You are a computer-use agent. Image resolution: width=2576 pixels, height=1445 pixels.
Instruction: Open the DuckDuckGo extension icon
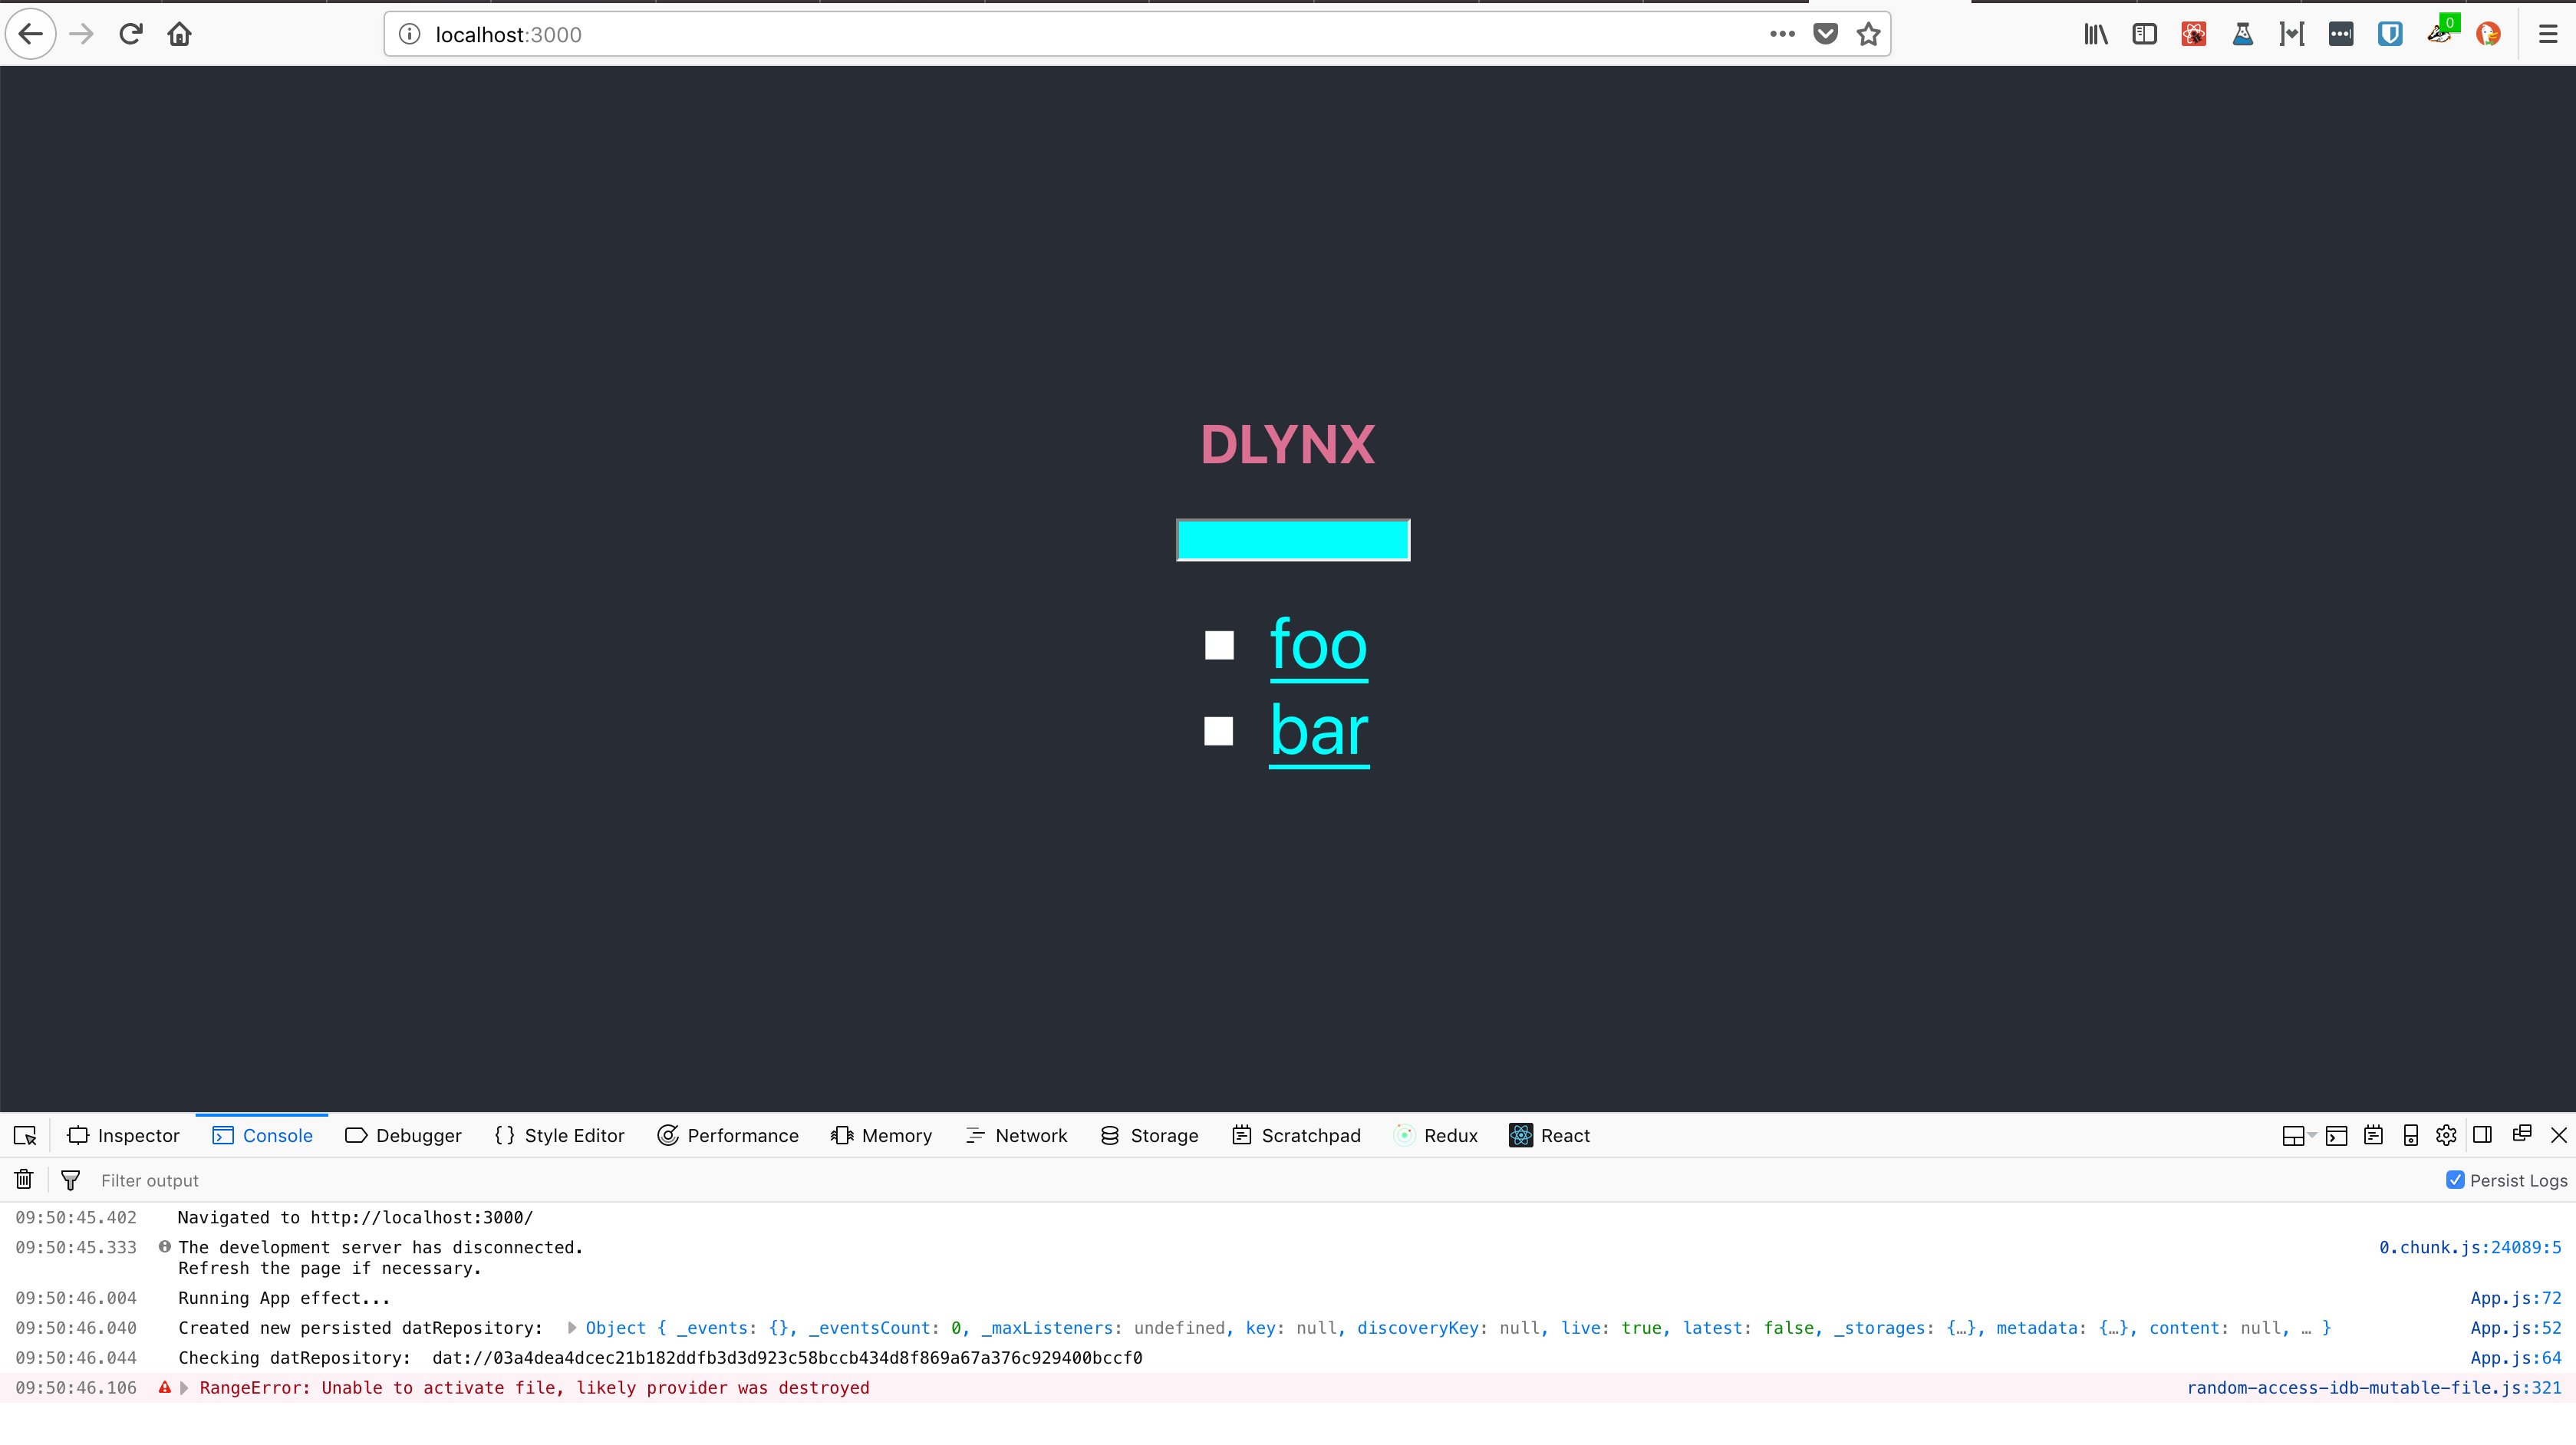point(2489,33)
